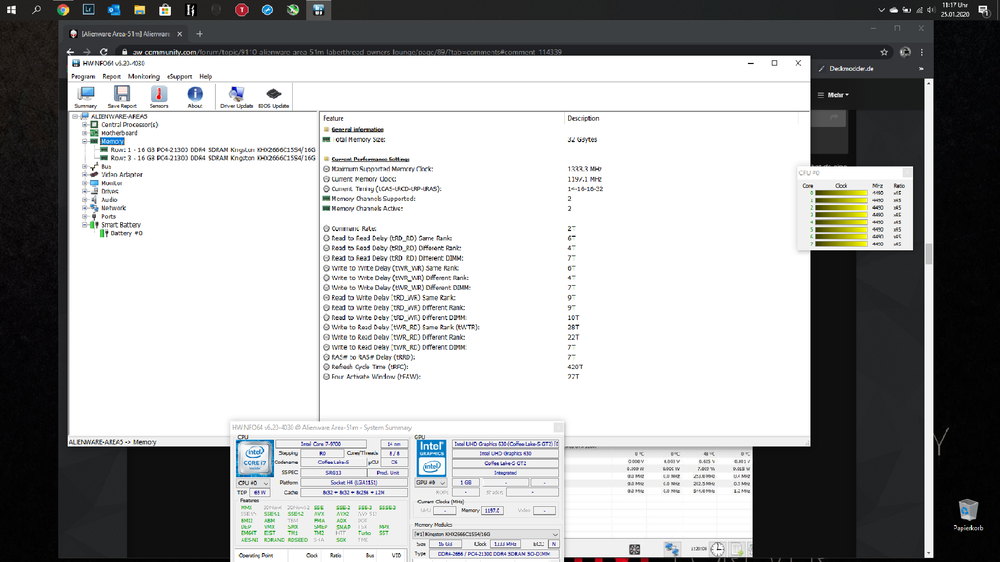Click the Mehr dropdown on the webpage
The width and height of the screenshot is (1000, 562).
tap(837, 95)
